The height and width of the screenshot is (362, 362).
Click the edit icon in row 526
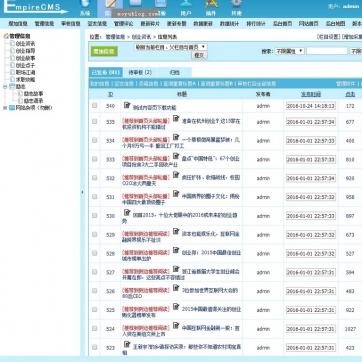[x=176, y=287]
